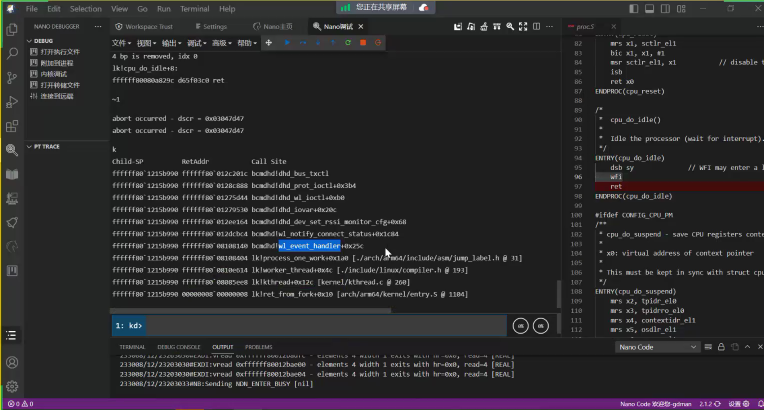The height and width of the screenshot is (410, 764).
Task: Split the editor right
Action: [536, 27]
